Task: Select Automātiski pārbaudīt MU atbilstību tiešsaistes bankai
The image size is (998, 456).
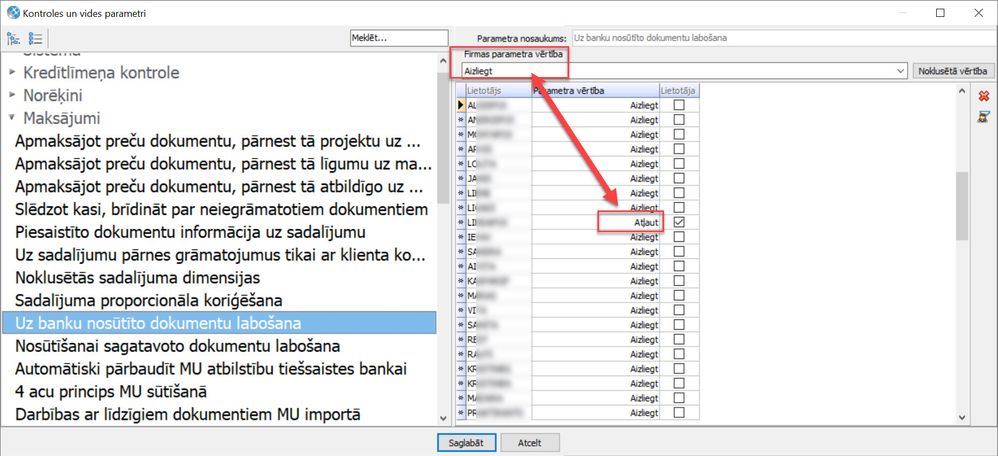Action: point(211,369)
